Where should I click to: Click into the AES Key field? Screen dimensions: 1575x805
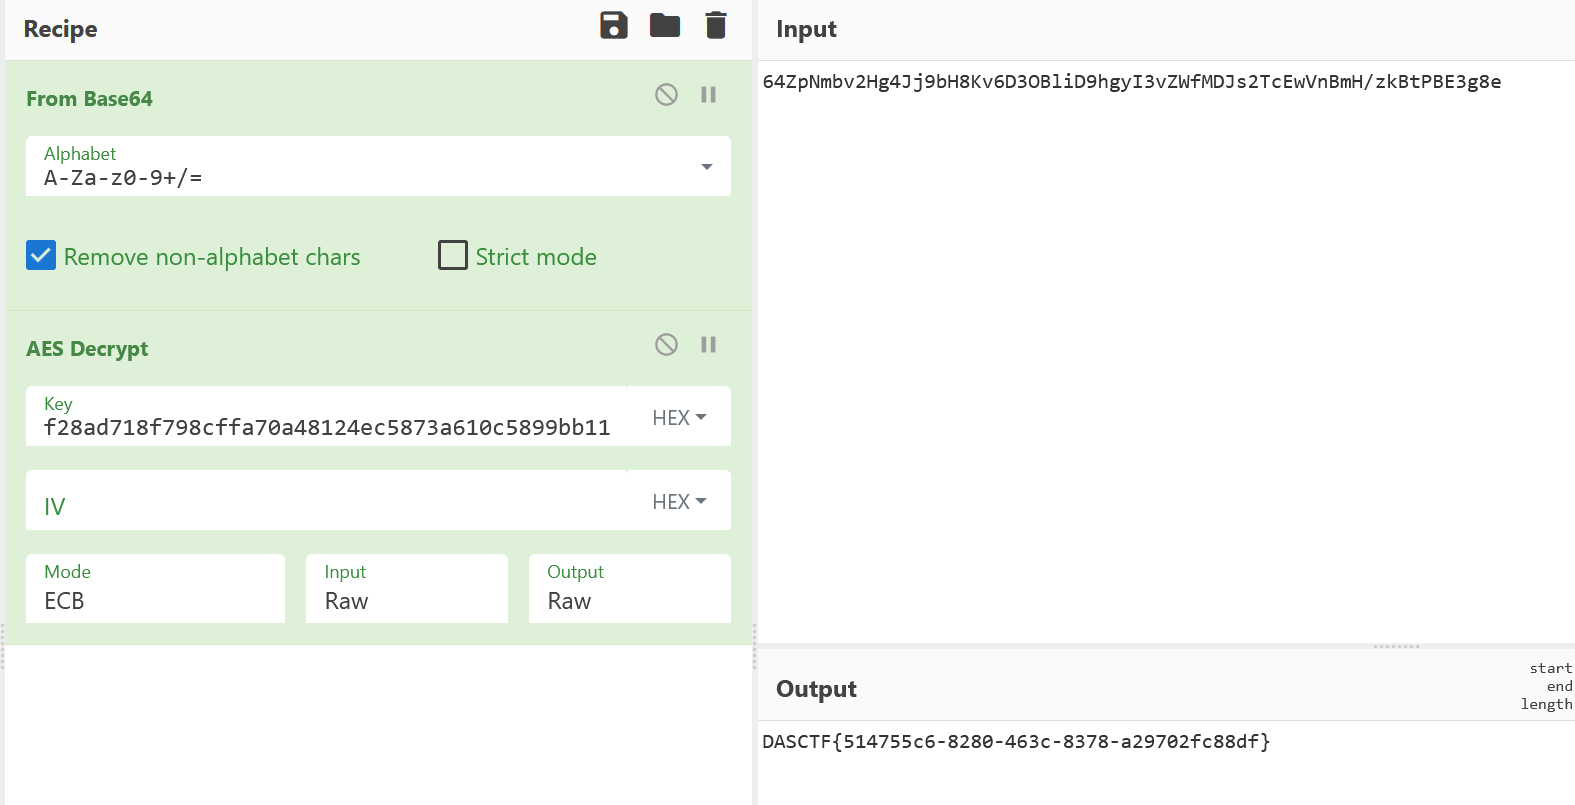(x=326, y=428)
